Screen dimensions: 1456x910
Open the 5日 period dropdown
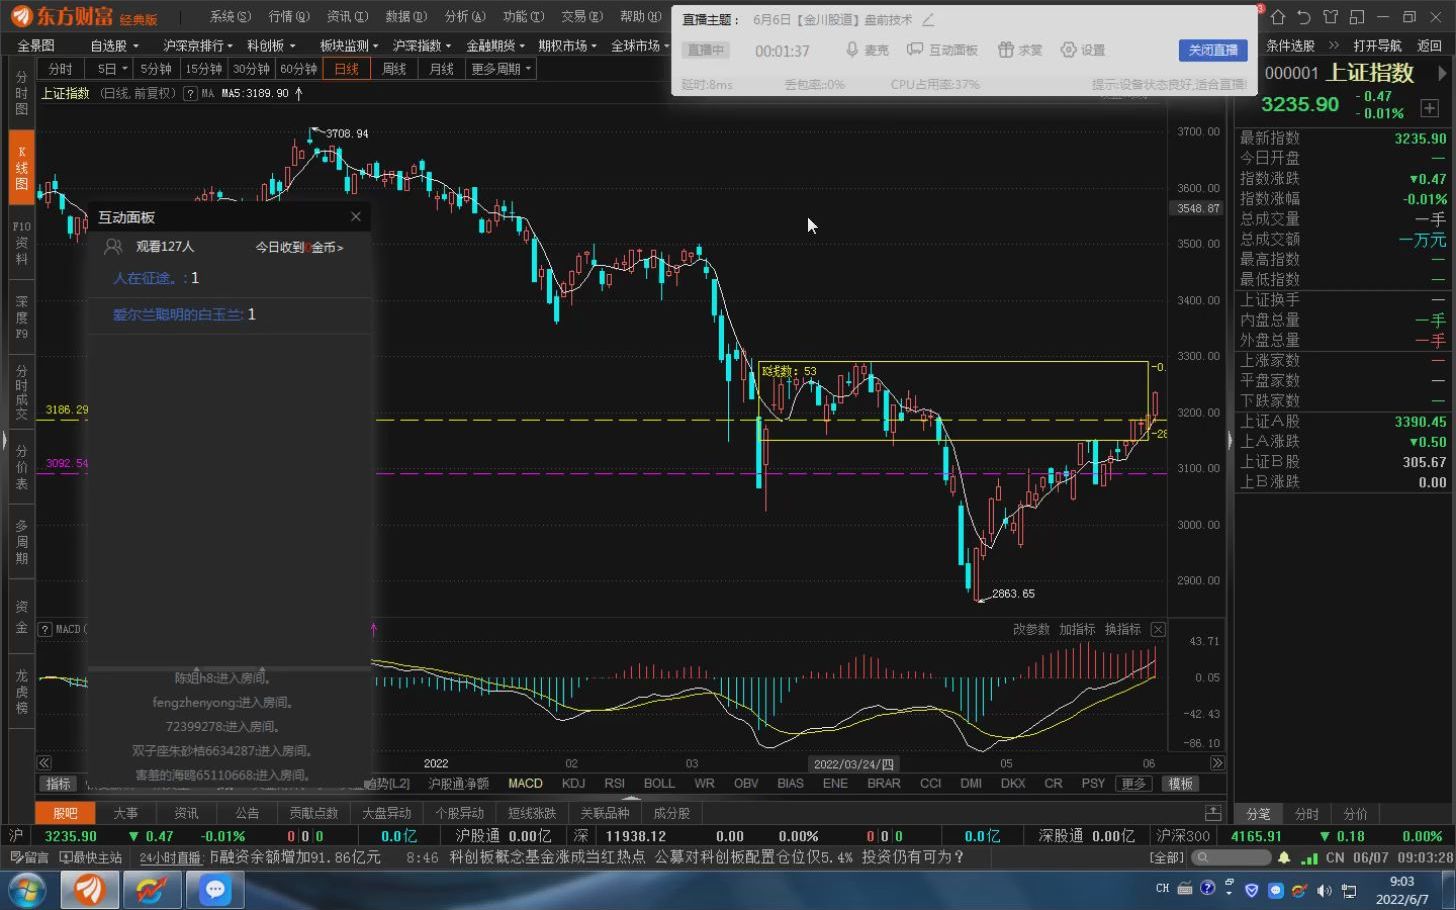(111, 69)
